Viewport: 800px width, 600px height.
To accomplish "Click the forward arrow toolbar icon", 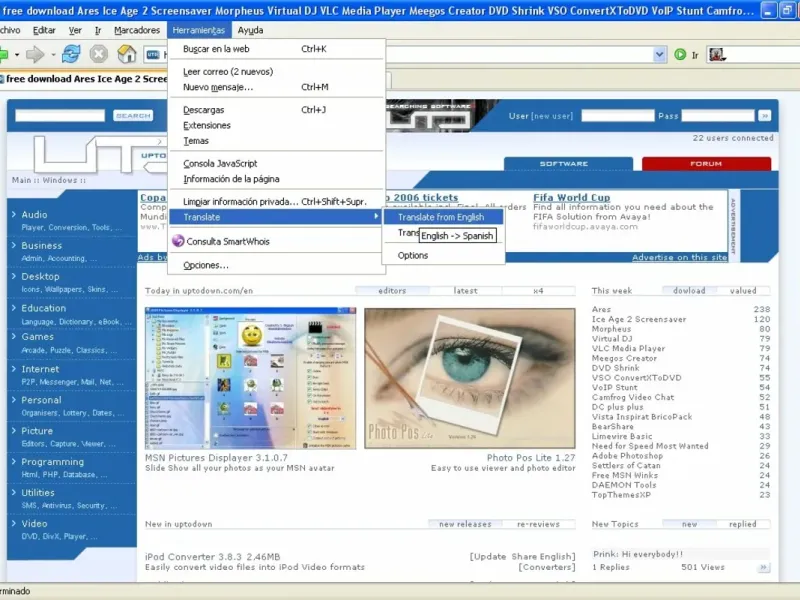I will (35, 54).
